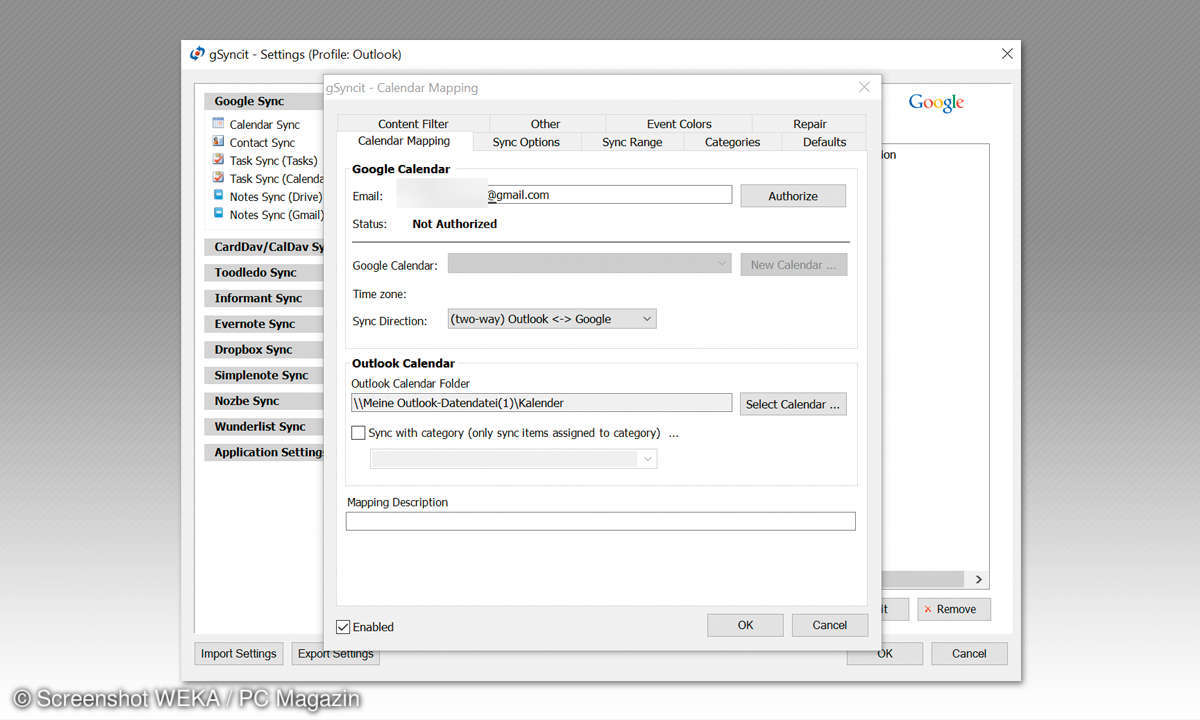The height and width of the screenshot is (720, 1200).
Task: Click OK in the Settings window
Action: tap(884, 654)
